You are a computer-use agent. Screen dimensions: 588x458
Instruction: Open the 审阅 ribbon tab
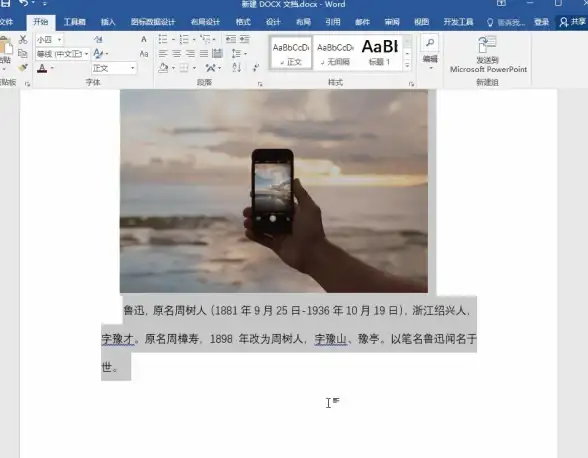[x=392, y=22]
